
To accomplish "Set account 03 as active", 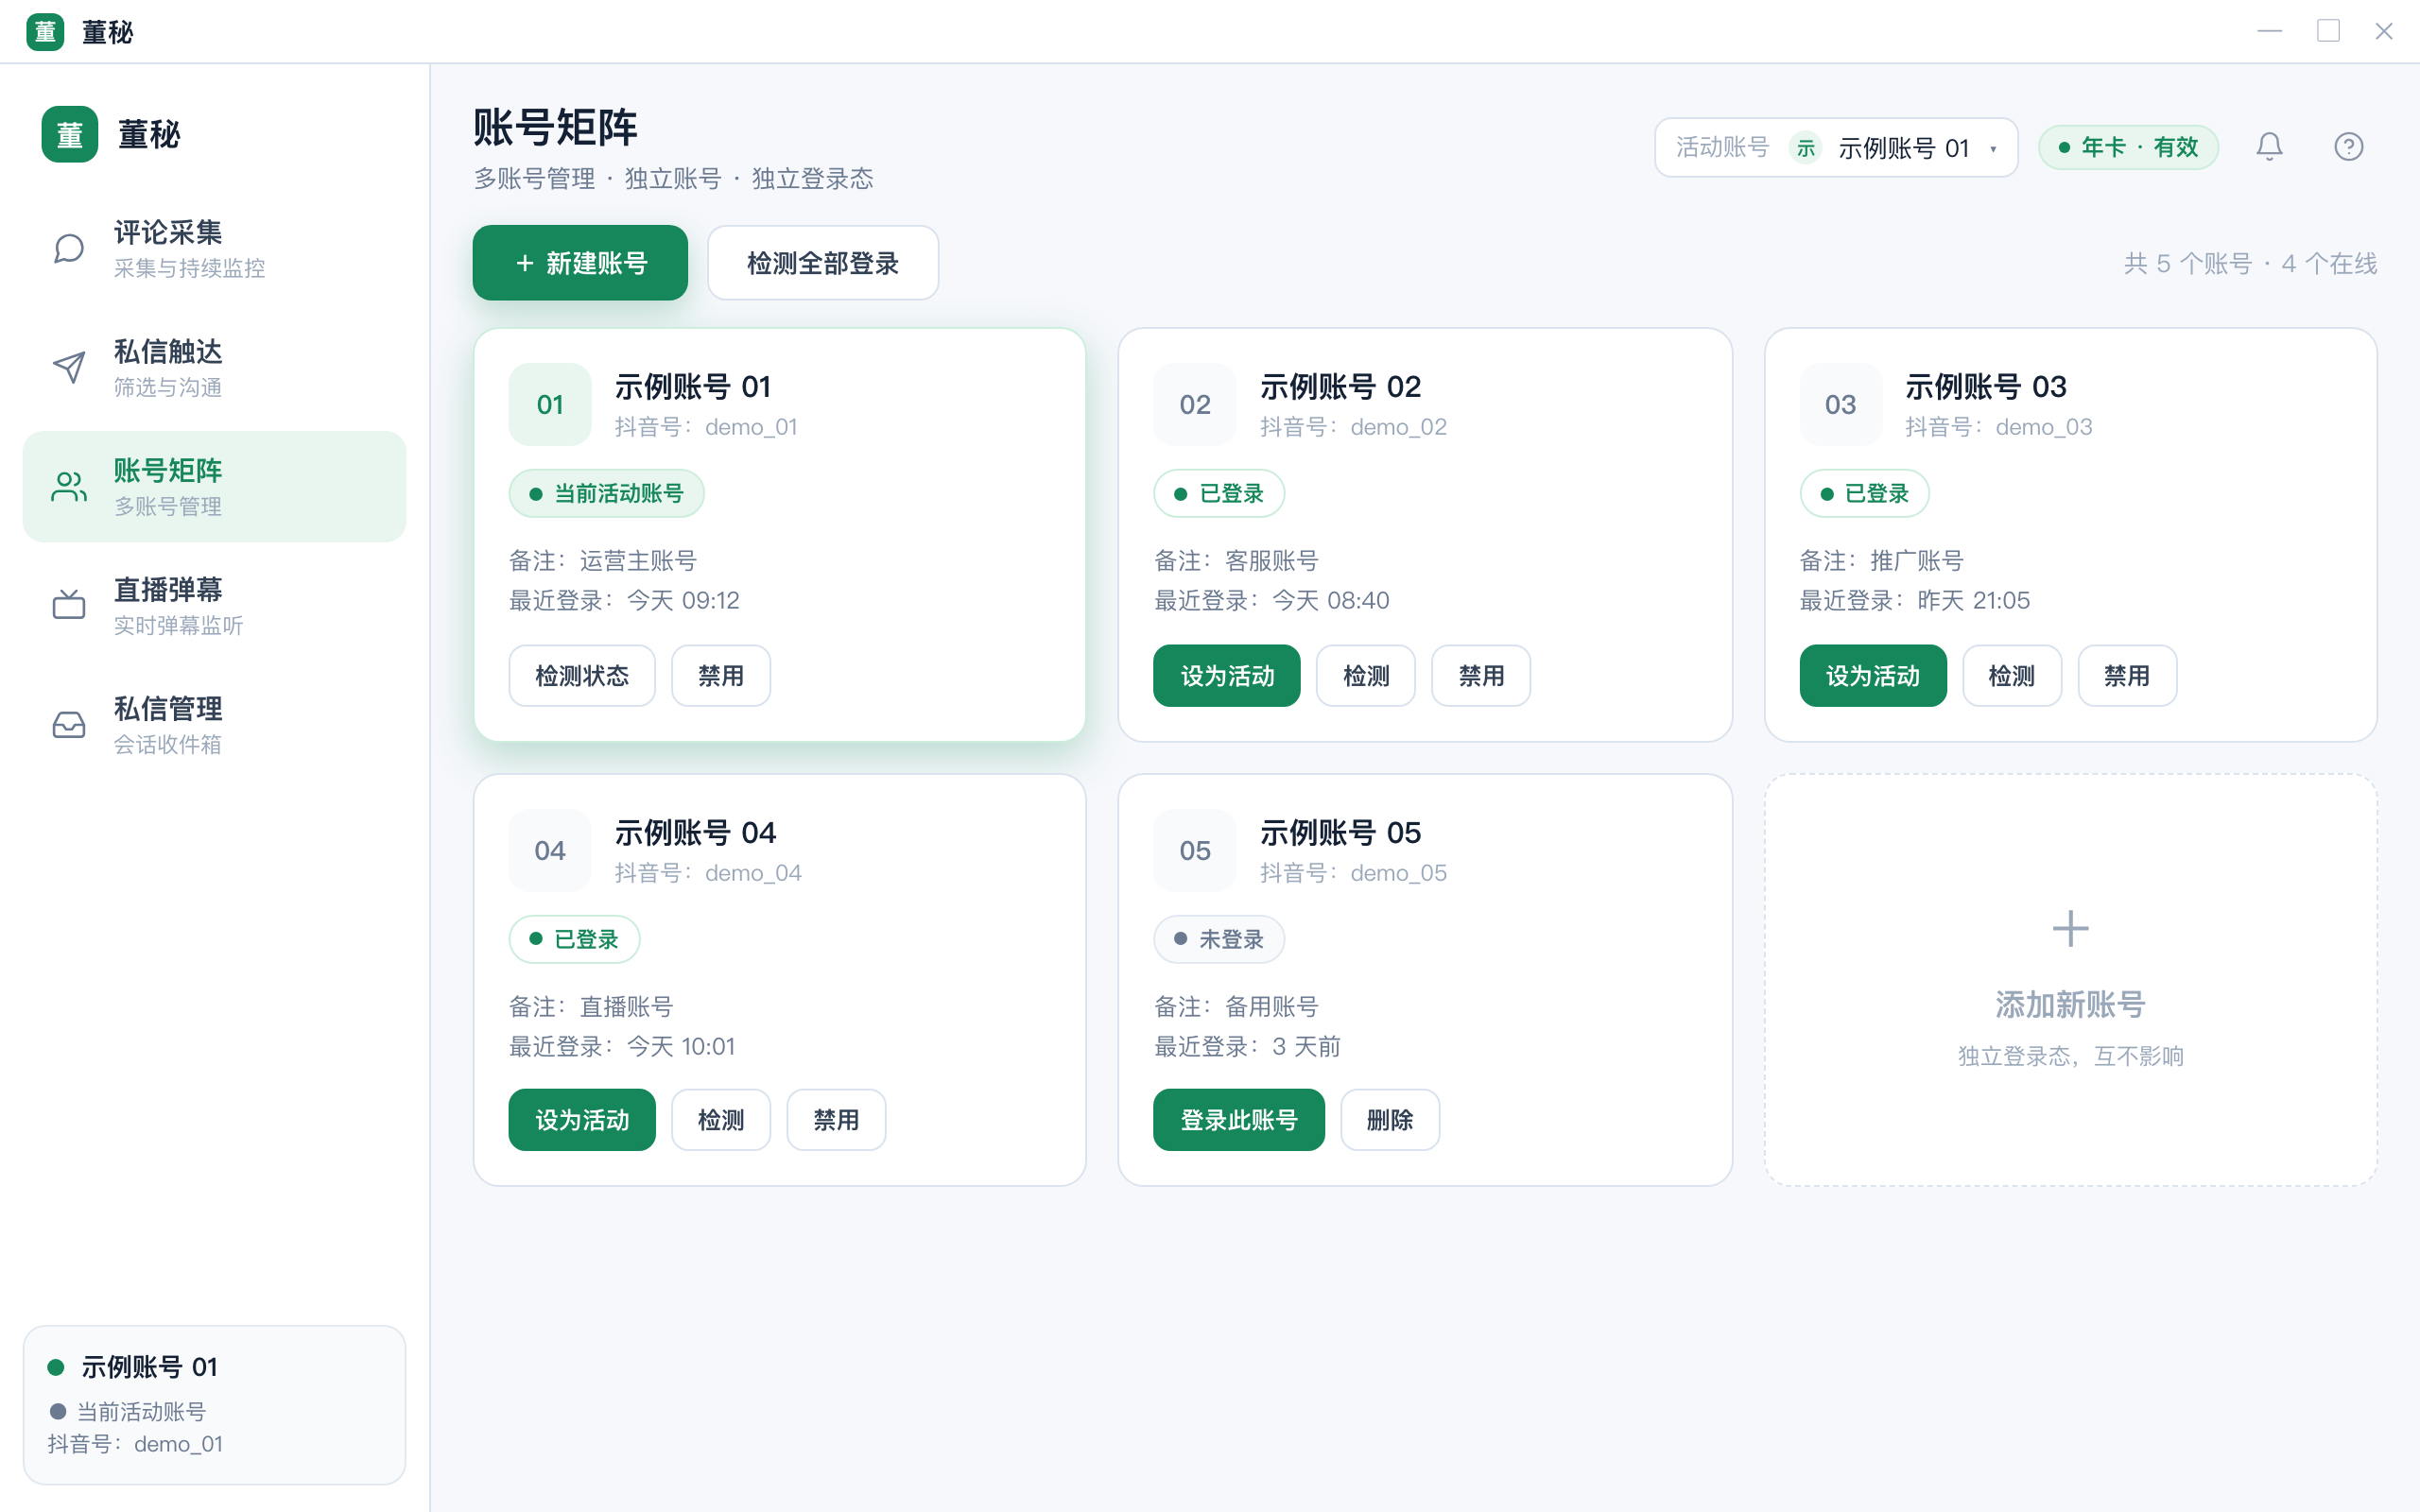I will pos(1873,676).
